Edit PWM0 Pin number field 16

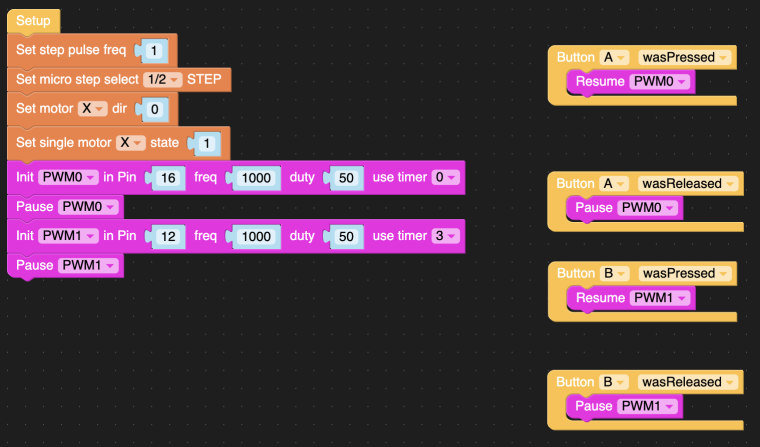click(x=168, y=178)
